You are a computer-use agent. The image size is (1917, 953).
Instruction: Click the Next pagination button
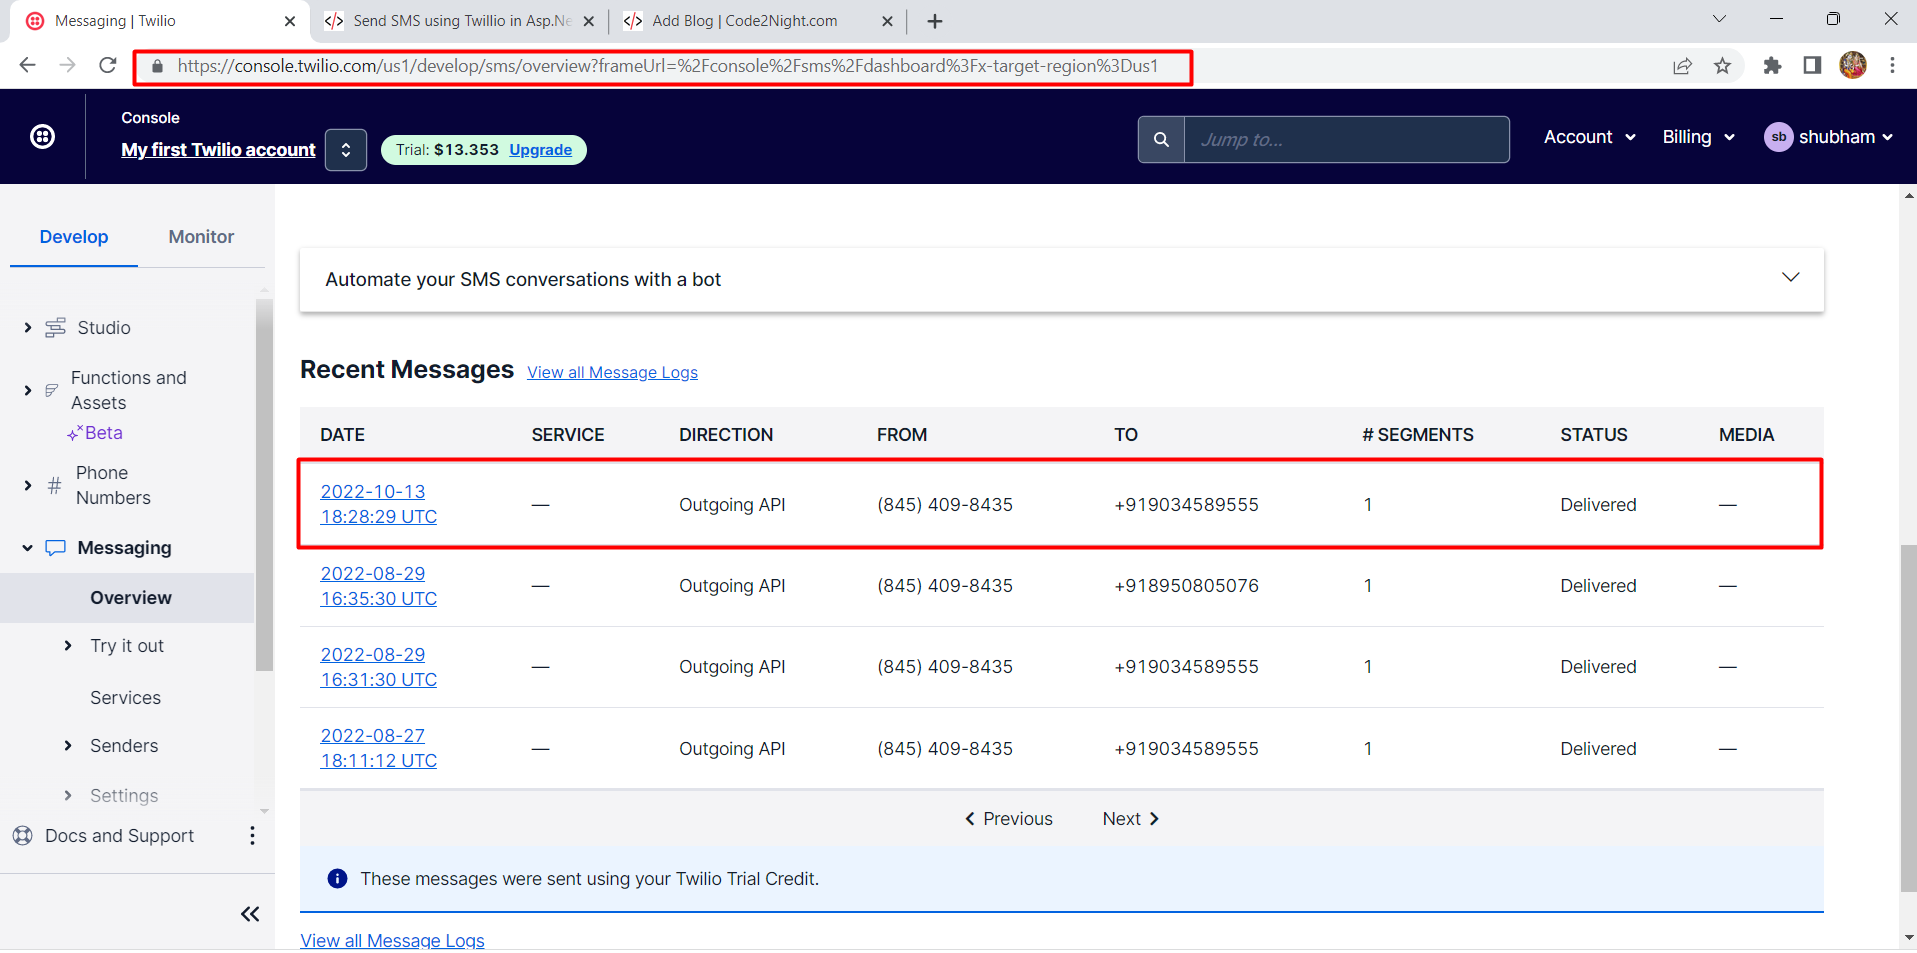1131,819
